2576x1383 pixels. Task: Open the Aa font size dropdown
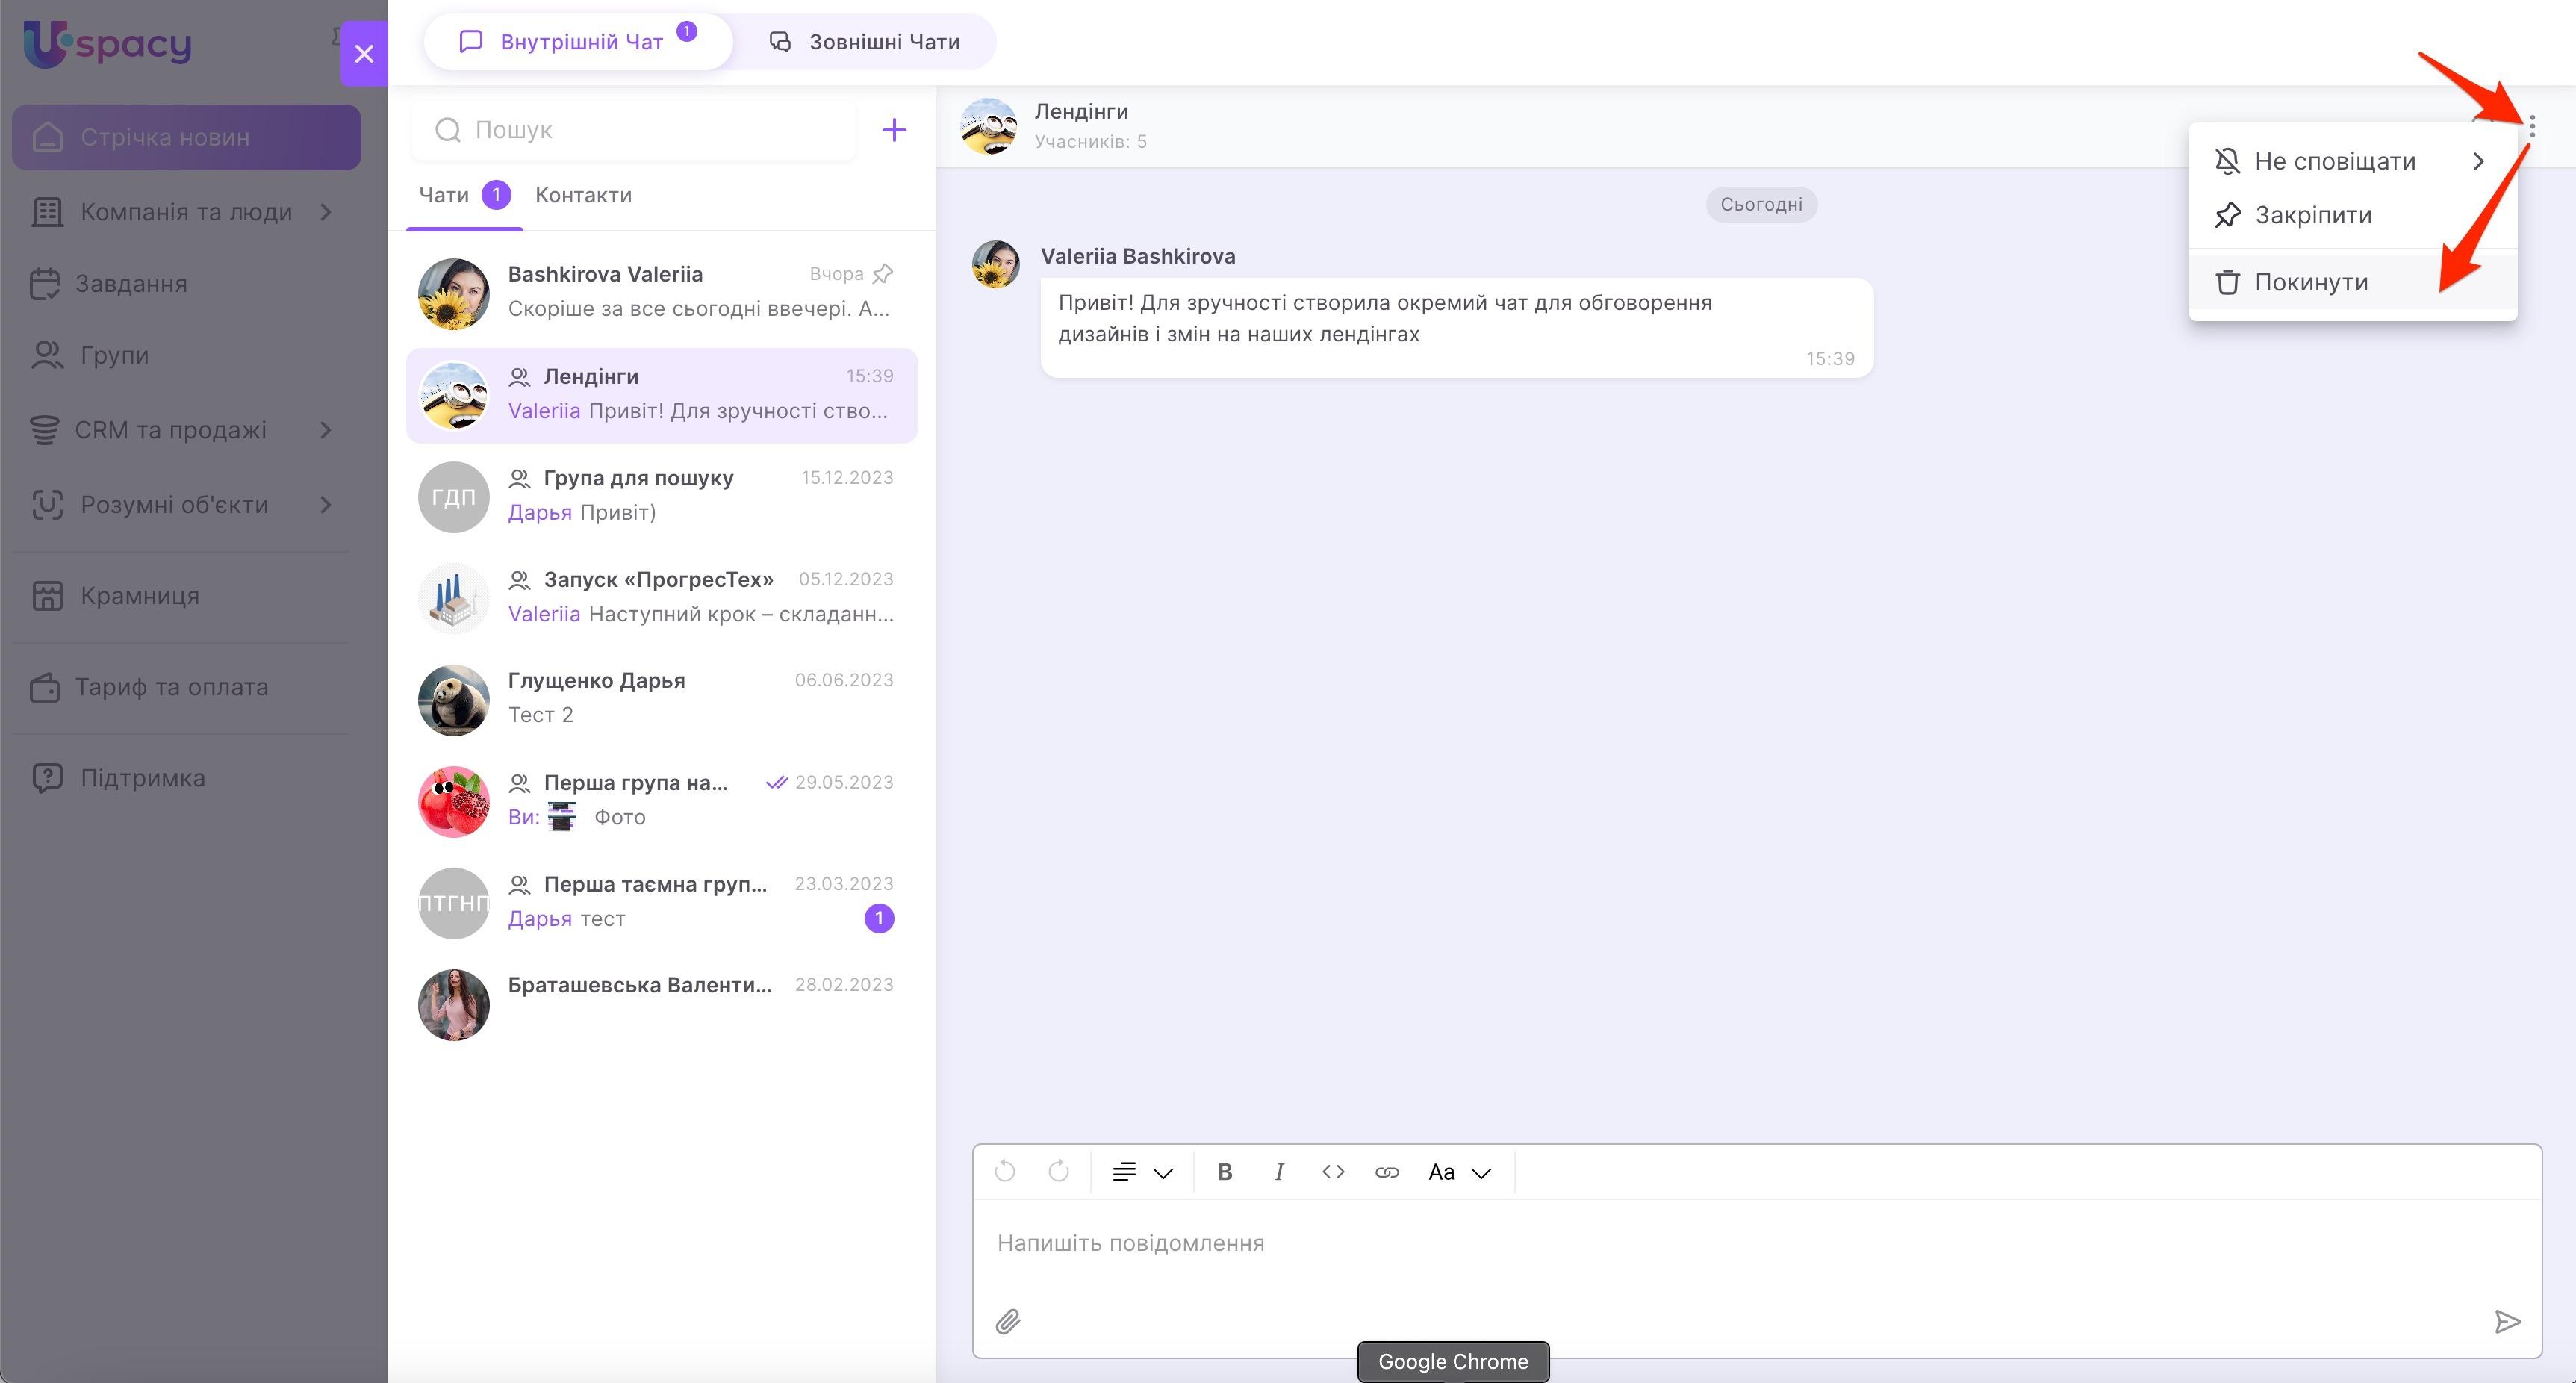[x=1459, y=1172]
